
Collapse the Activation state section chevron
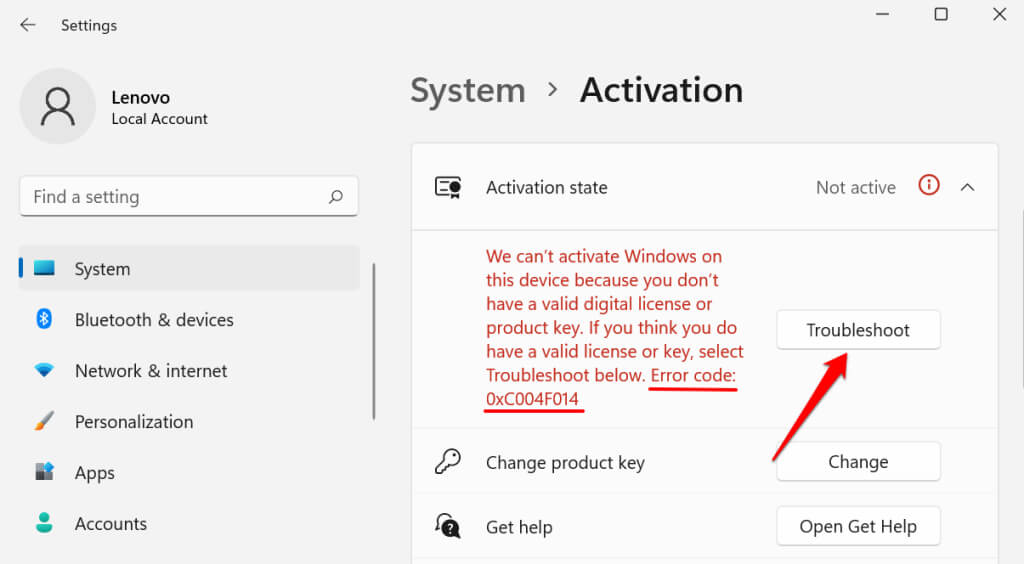point(967,187)
